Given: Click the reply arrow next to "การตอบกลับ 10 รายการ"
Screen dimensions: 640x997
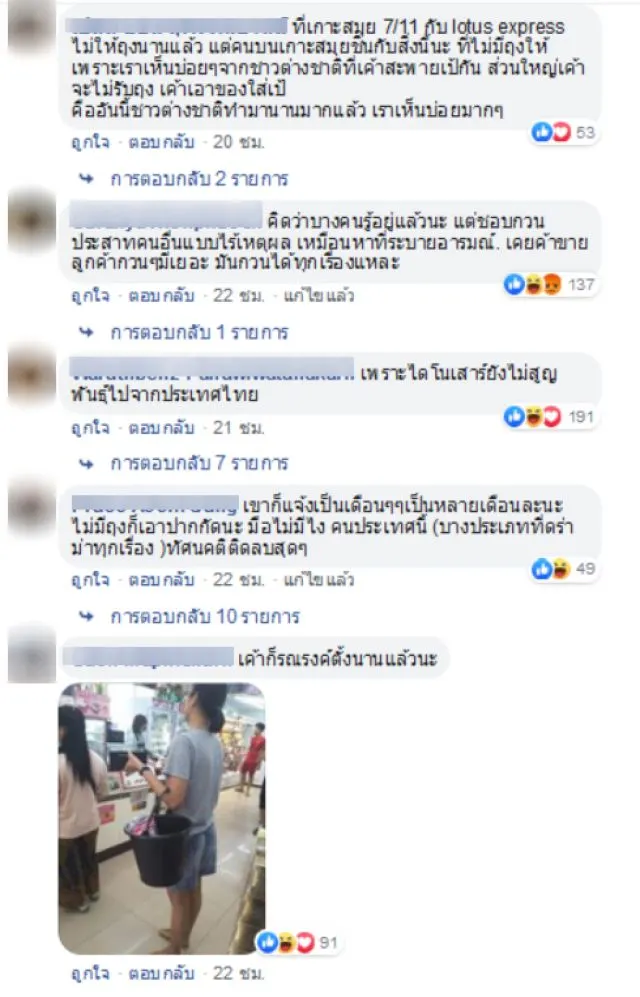Looking at the screenshot, I should (x=86, y=616).
